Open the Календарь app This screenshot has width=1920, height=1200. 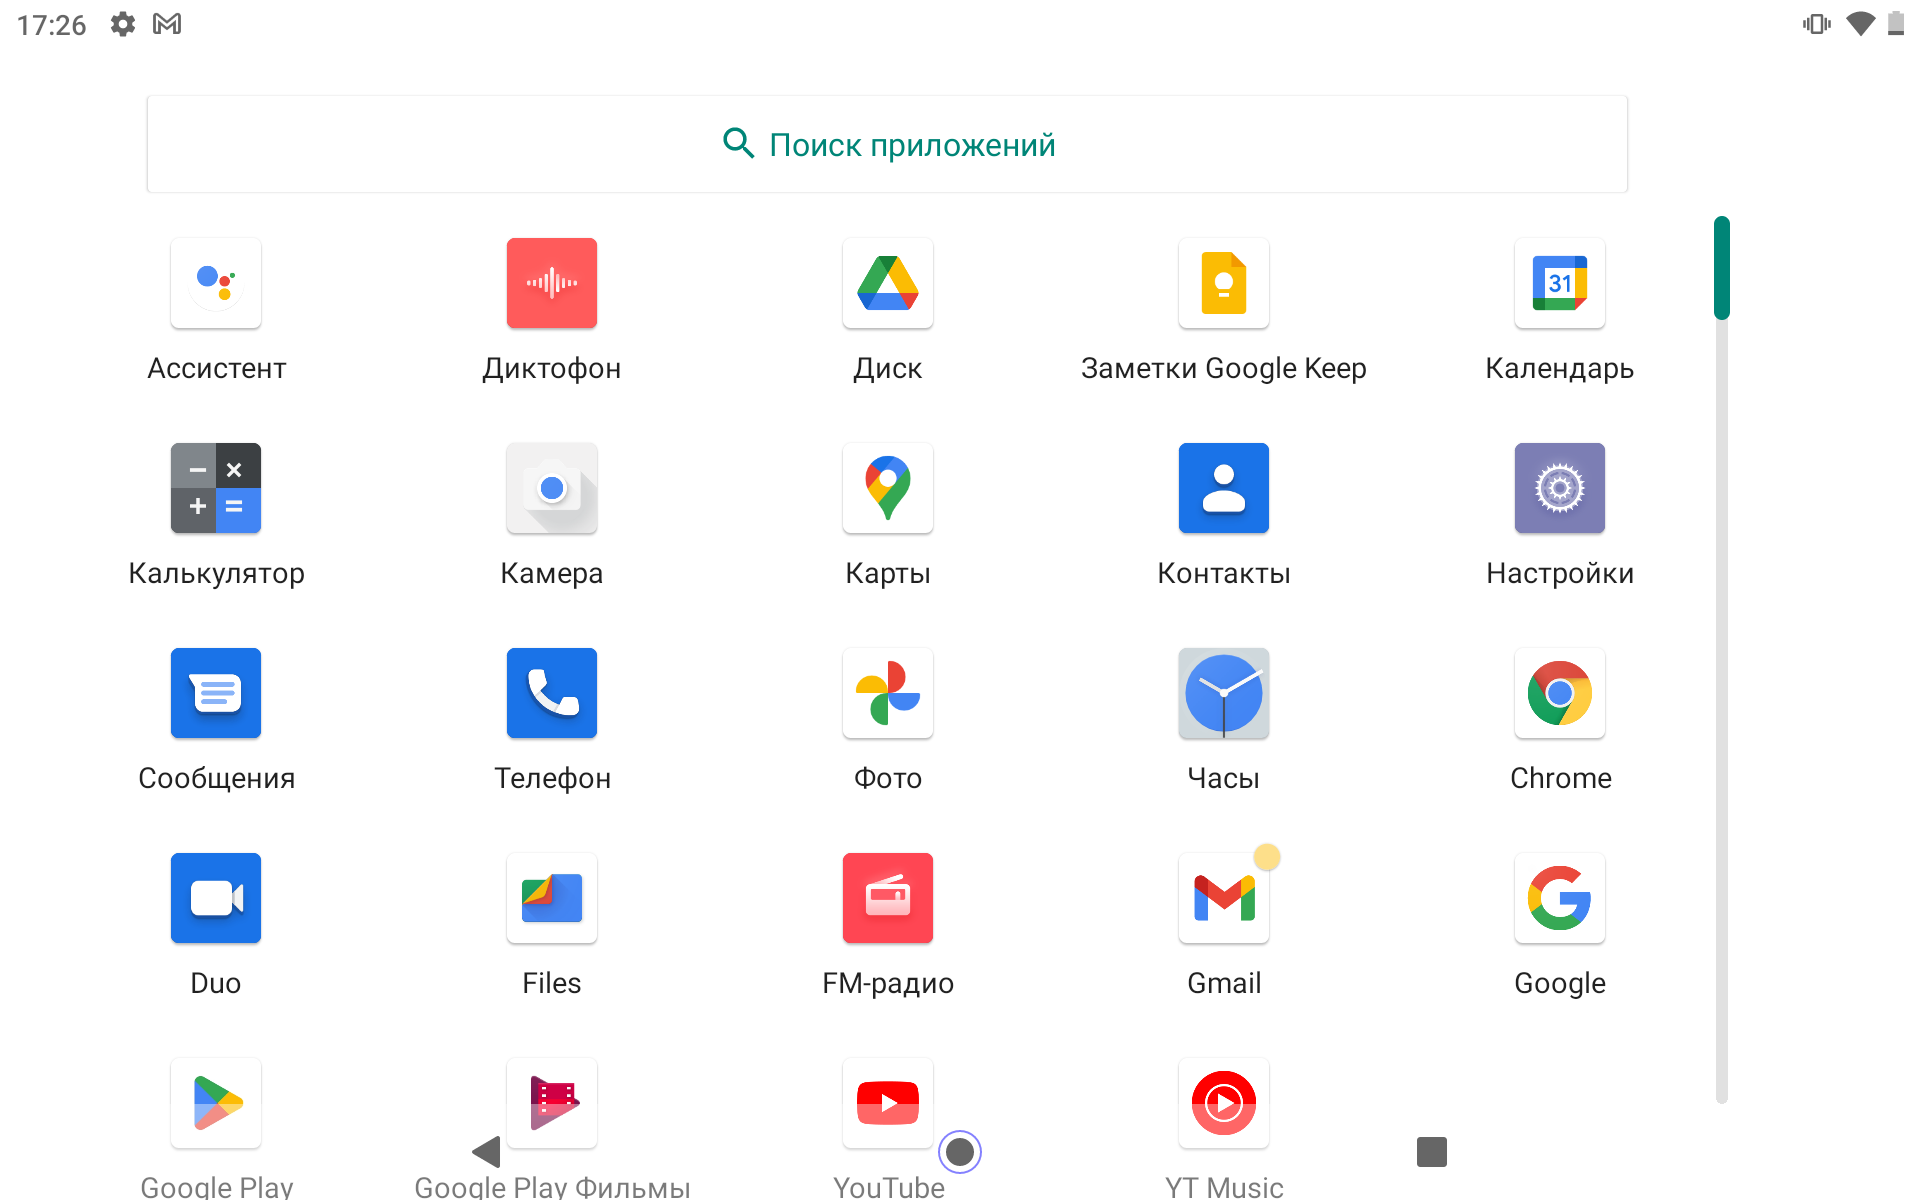(x=1560, y=284)
